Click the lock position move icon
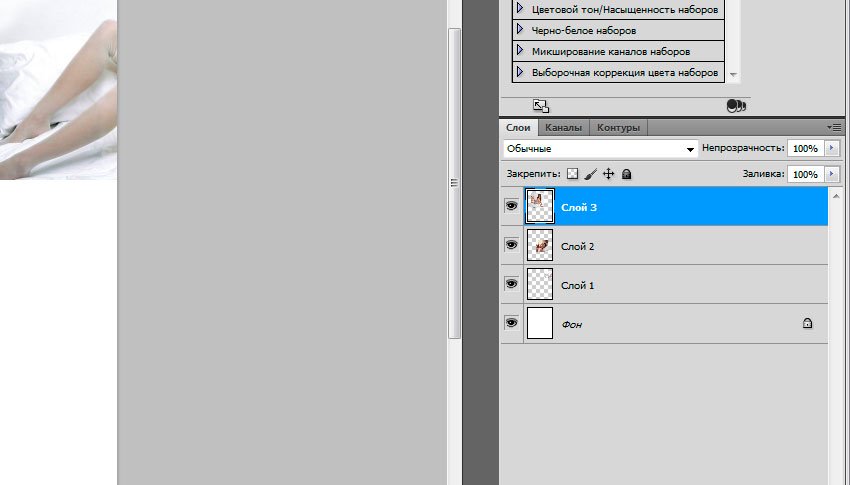Viewport: 850px width, 485px height. click(608, 174)
